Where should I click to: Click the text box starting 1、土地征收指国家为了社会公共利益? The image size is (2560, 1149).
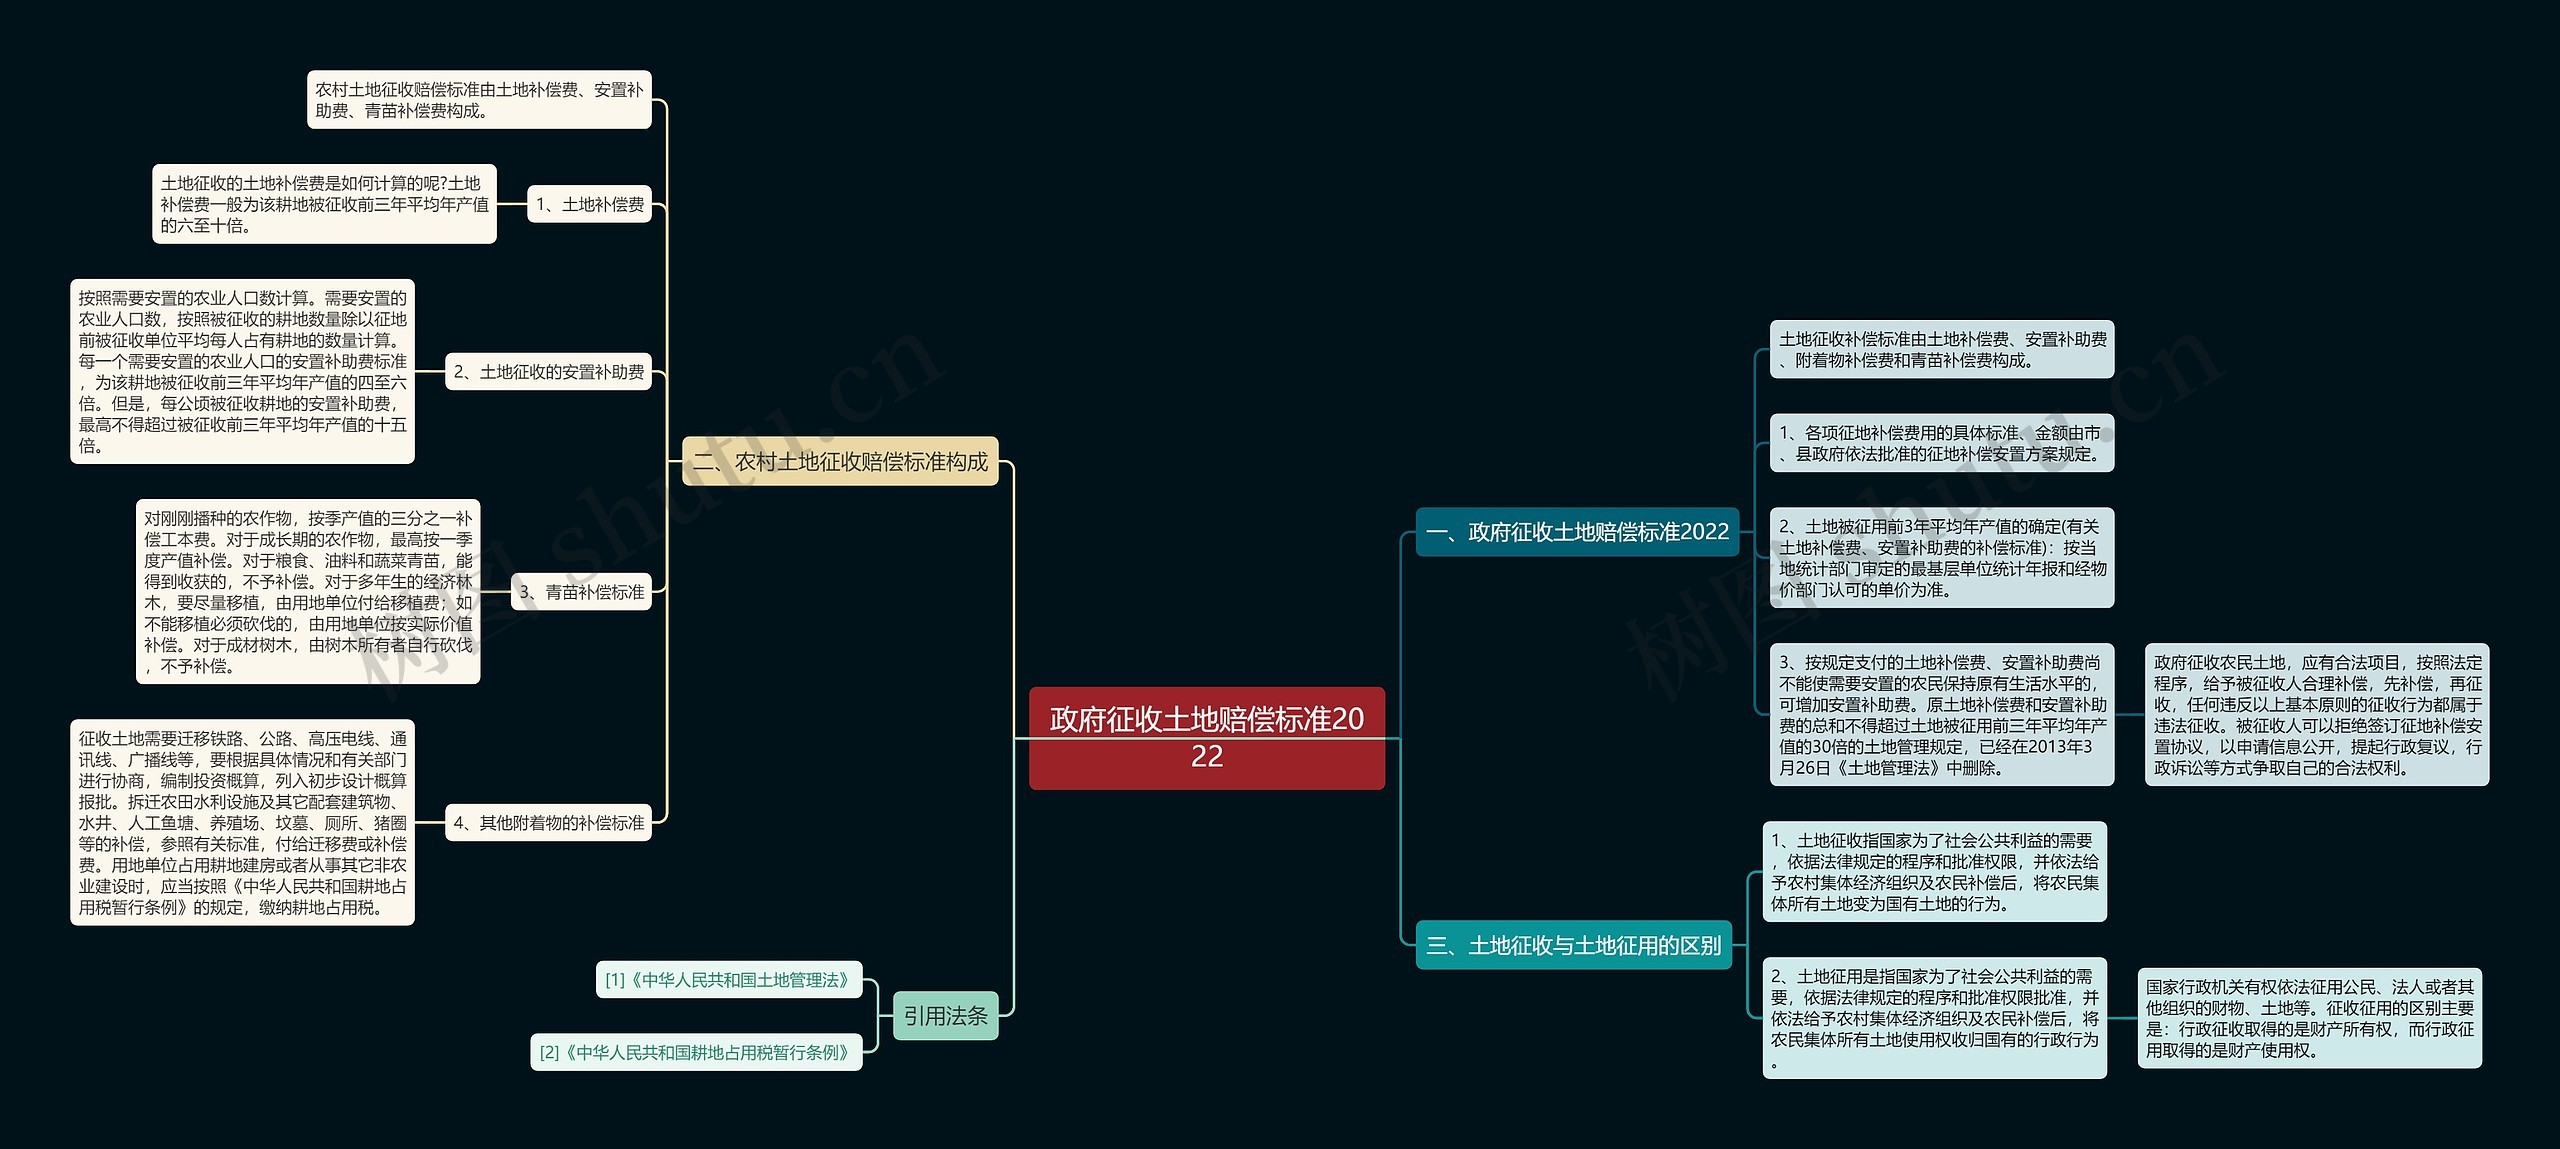tap(1934, 872)
